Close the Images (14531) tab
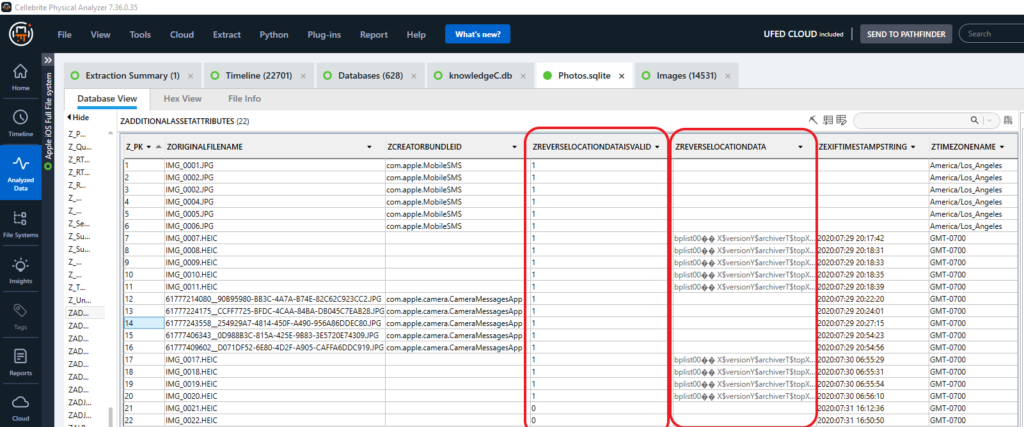 728,76
